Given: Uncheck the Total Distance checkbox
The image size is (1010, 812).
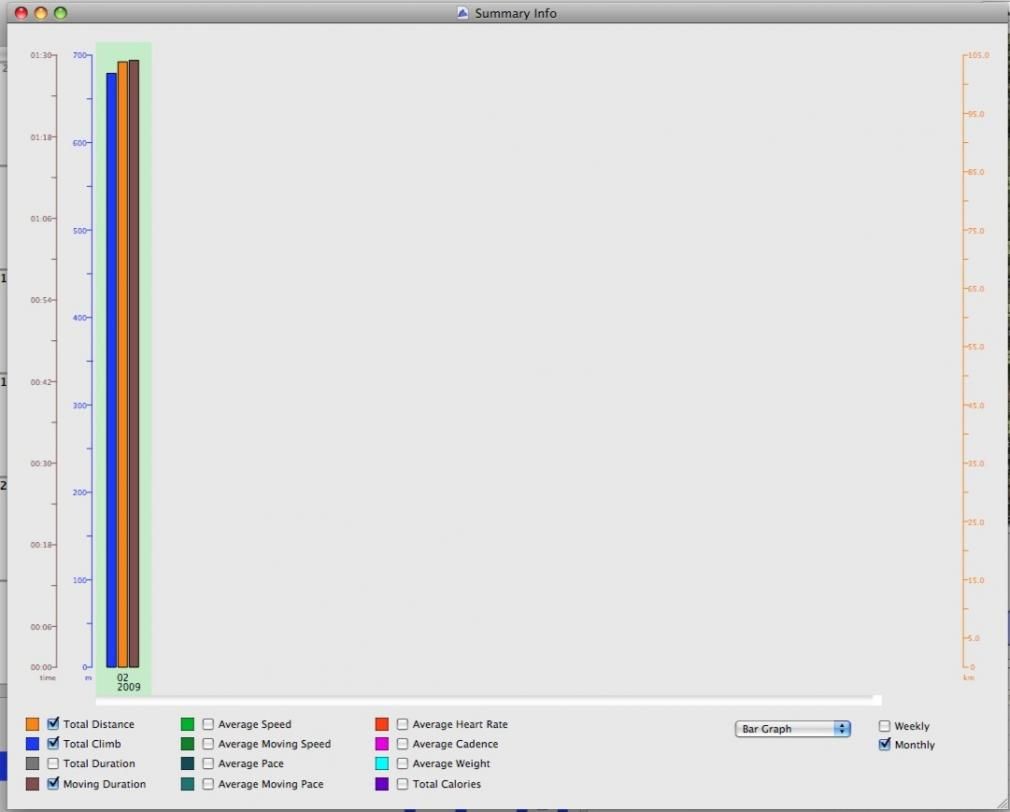Looking at the screenshot, I should point(53,724).
